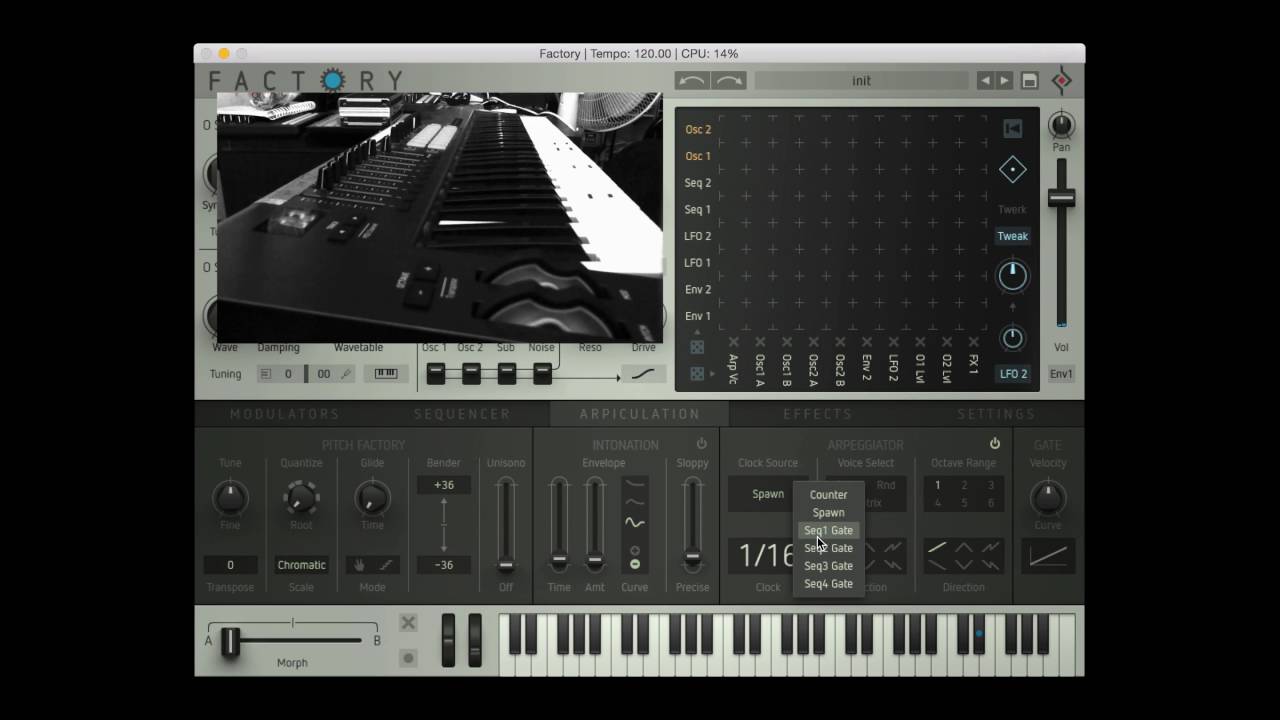
Task: Click the +36 Bender up range field
Action: coord(444,485)
